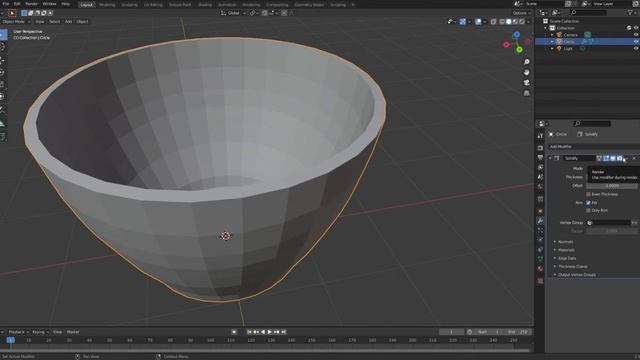
Task: Jump to the last frame in timeline
Action: click(284, 332)
